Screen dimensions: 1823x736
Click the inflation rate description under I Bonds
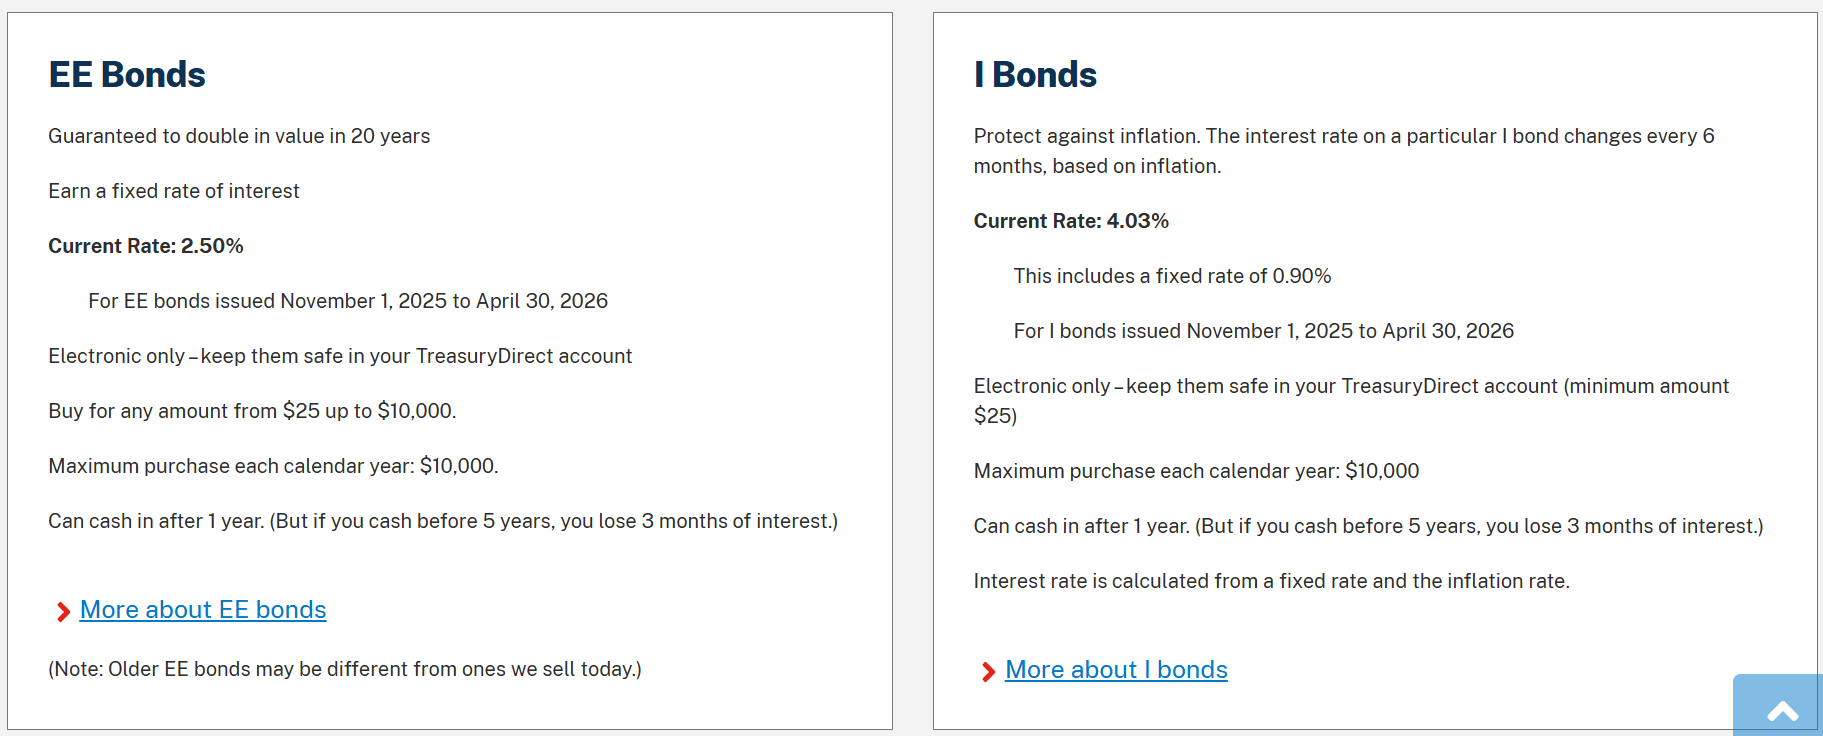[1271, 580]
